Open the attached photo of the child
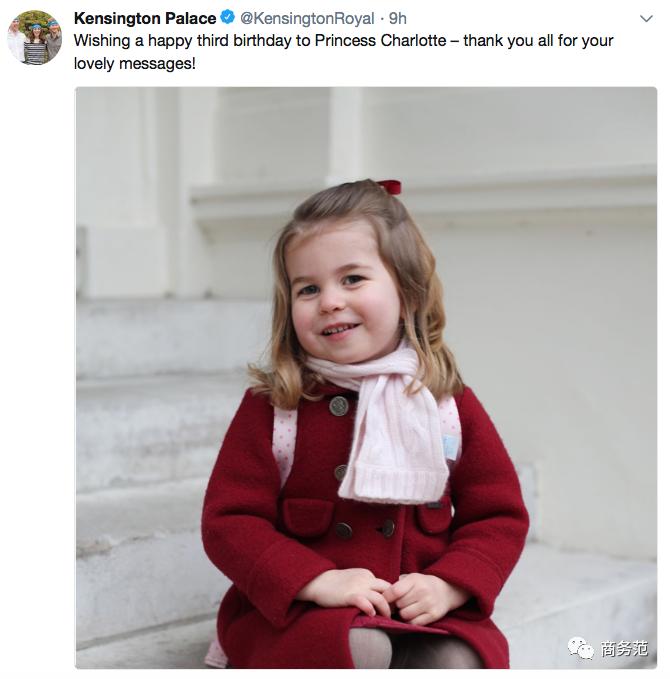Viewport: 670px width, 679px height. point(366,377)
